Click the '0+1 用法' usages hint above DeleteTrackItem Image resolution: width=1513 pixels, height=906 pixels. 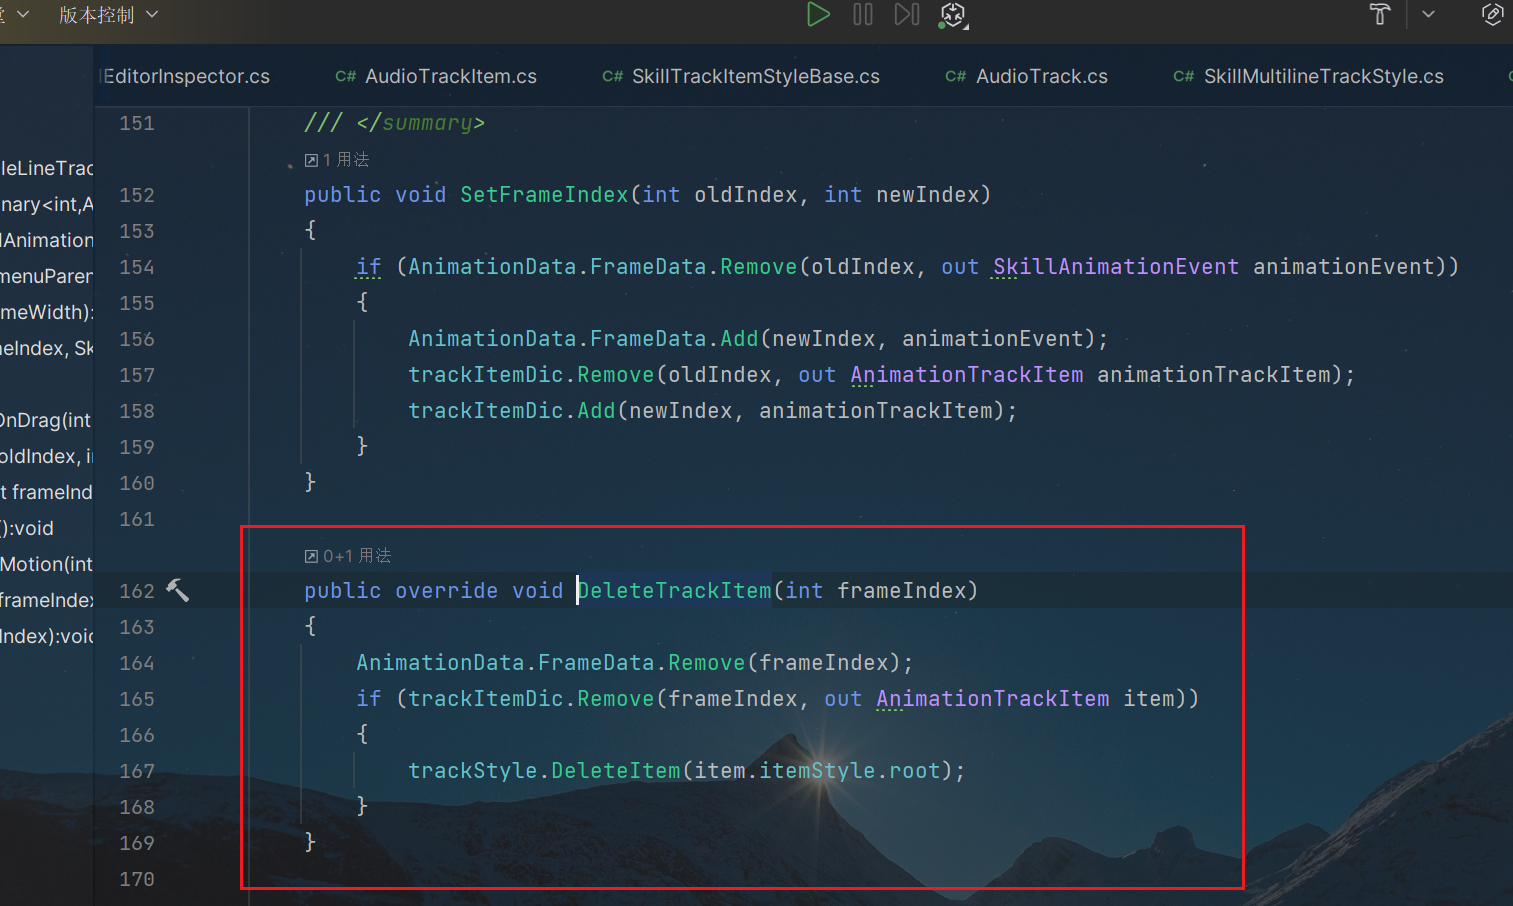pyautogui.click(x=349, y=556)
